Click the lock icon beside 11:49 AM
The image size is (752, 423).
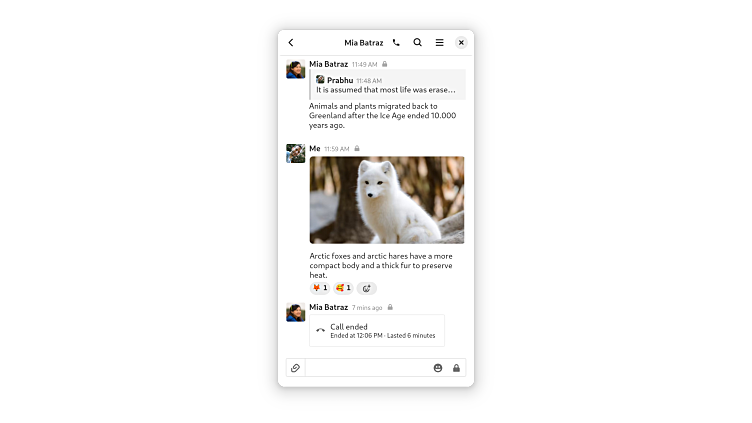tap(385, 64)
